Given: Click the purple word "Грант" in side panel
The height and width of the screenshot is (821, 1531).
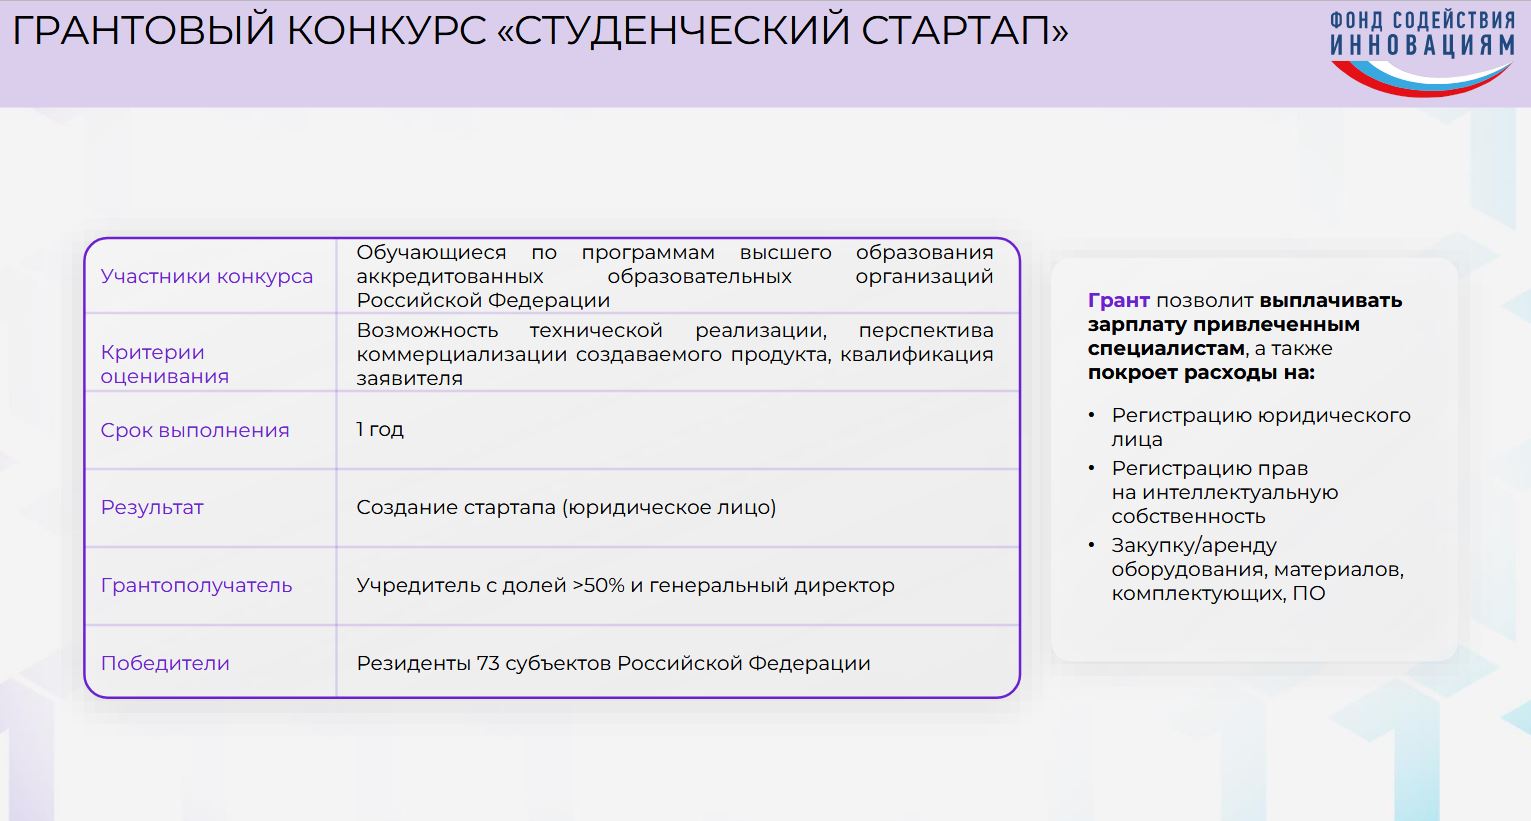Looking at the screenshot, I should pos(1118,301).
